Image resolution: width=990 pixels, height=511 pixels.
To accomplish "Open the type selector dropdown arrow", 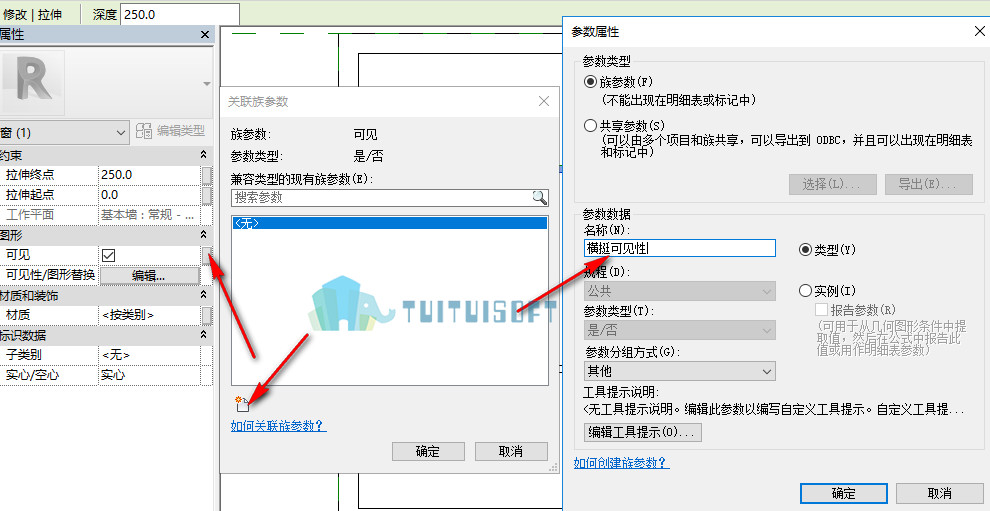I will coord(206,83).
